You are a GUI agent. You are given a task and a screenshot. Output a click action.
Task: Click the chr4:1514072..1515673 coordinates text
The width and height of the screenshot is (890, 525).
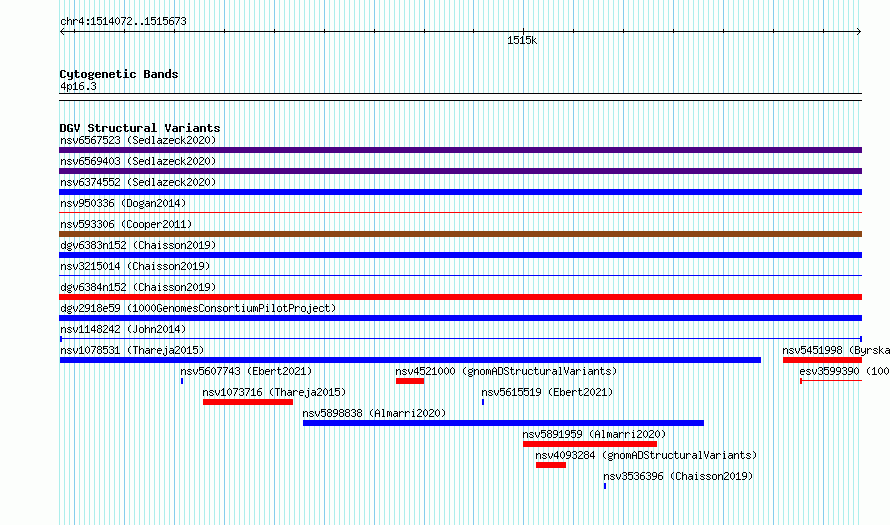click(x=123, y=22)
